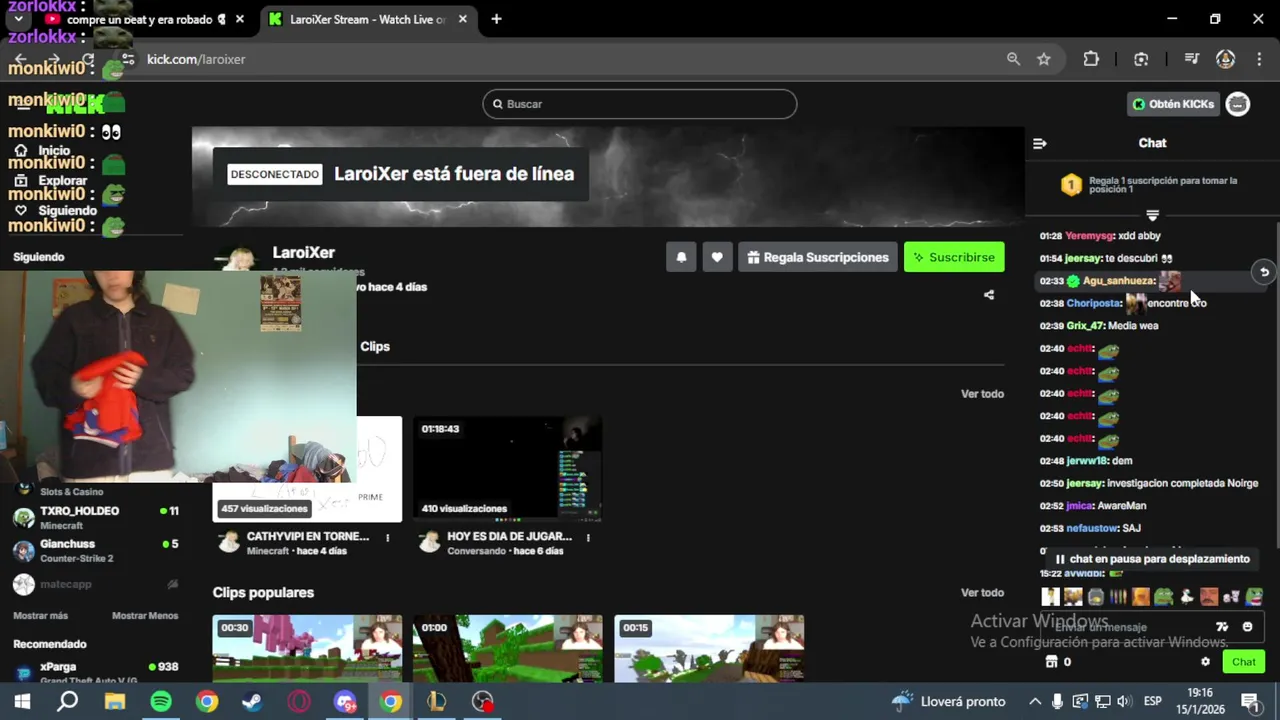Show hidden tray icons chevron
The image size is (1280, 720).
click(1035, 702)
